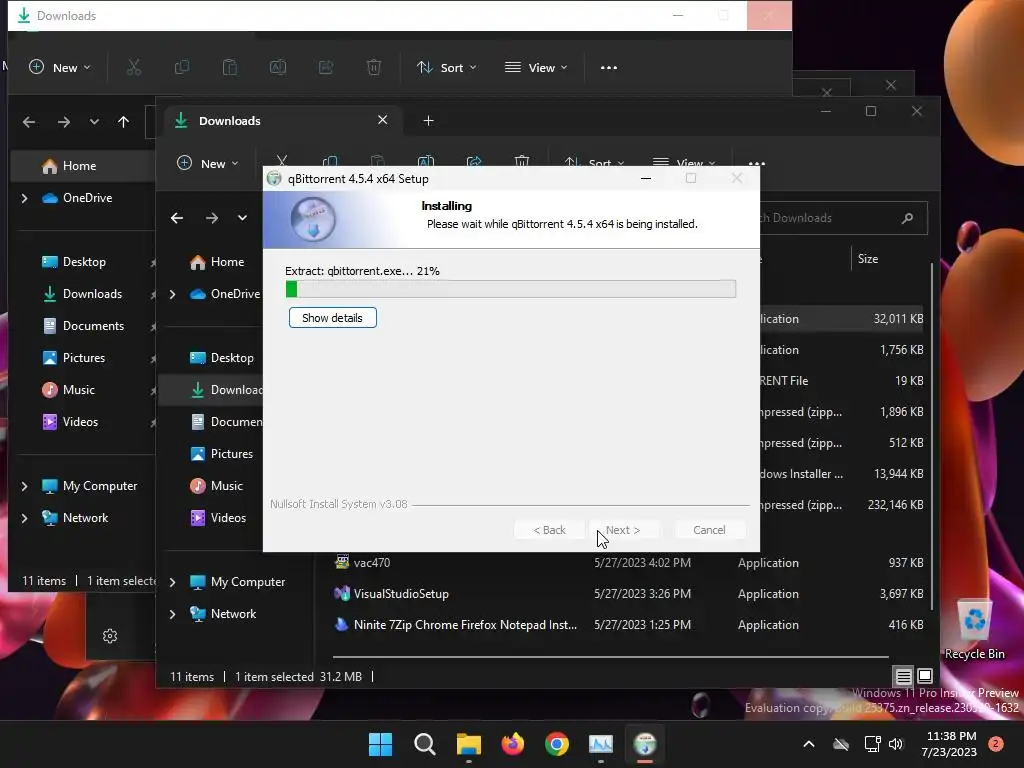
Task: Open the Sort dropdown in back Downloads window
Action: (447, 67)
